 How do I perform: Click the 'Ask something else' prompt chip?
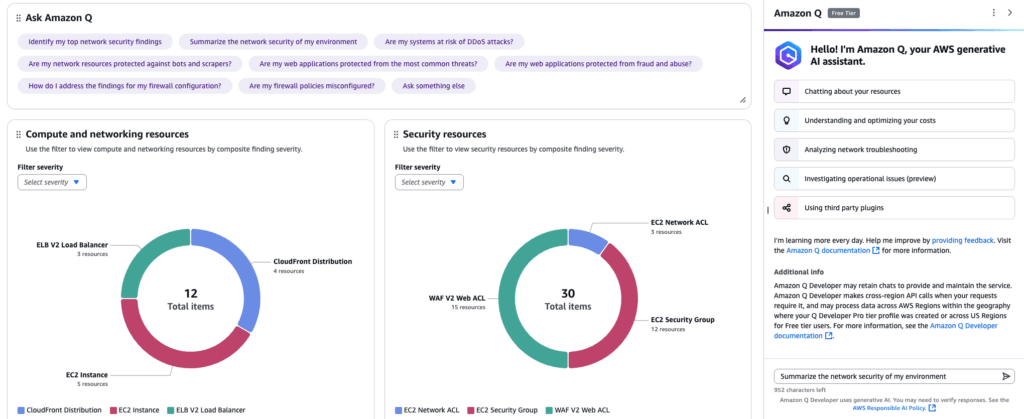click(x=433, y=86)
